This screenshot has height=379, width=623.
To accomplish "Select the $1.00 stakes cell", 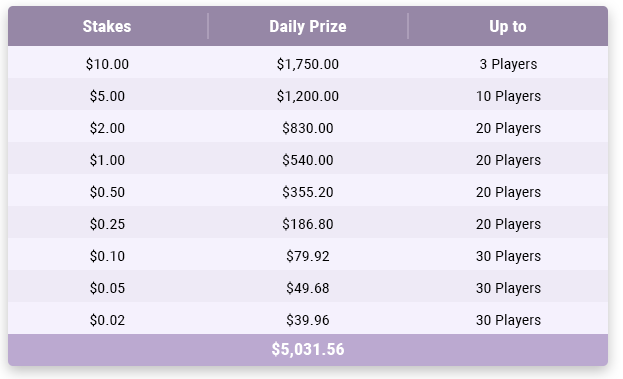I will 107,160.
